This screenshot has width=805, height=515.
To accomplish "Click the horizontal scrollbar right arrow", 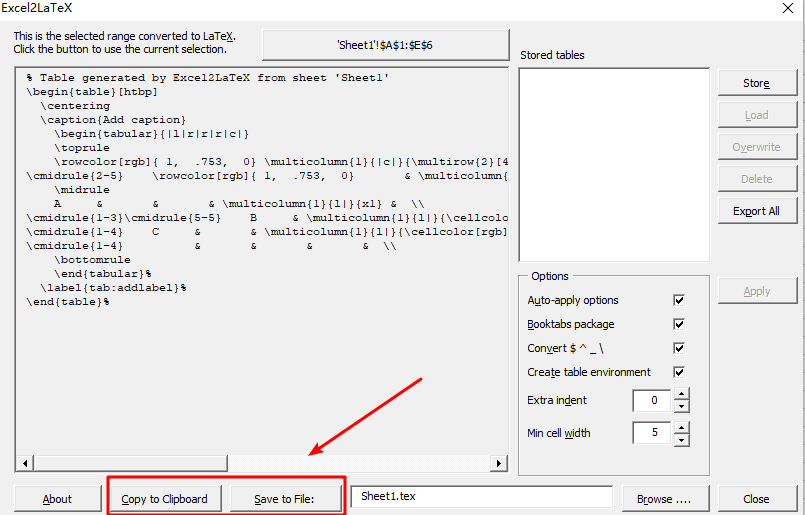I will tap(498, 463).
